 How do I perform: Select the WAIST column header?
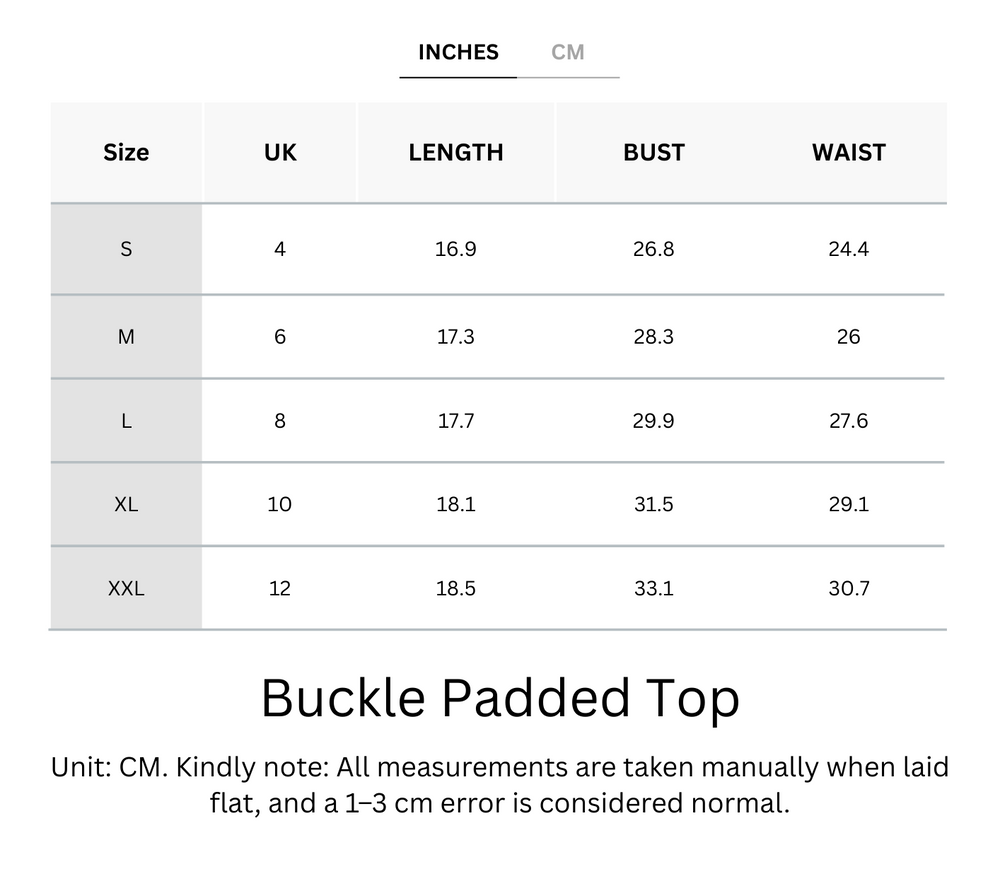coord(848,152)
